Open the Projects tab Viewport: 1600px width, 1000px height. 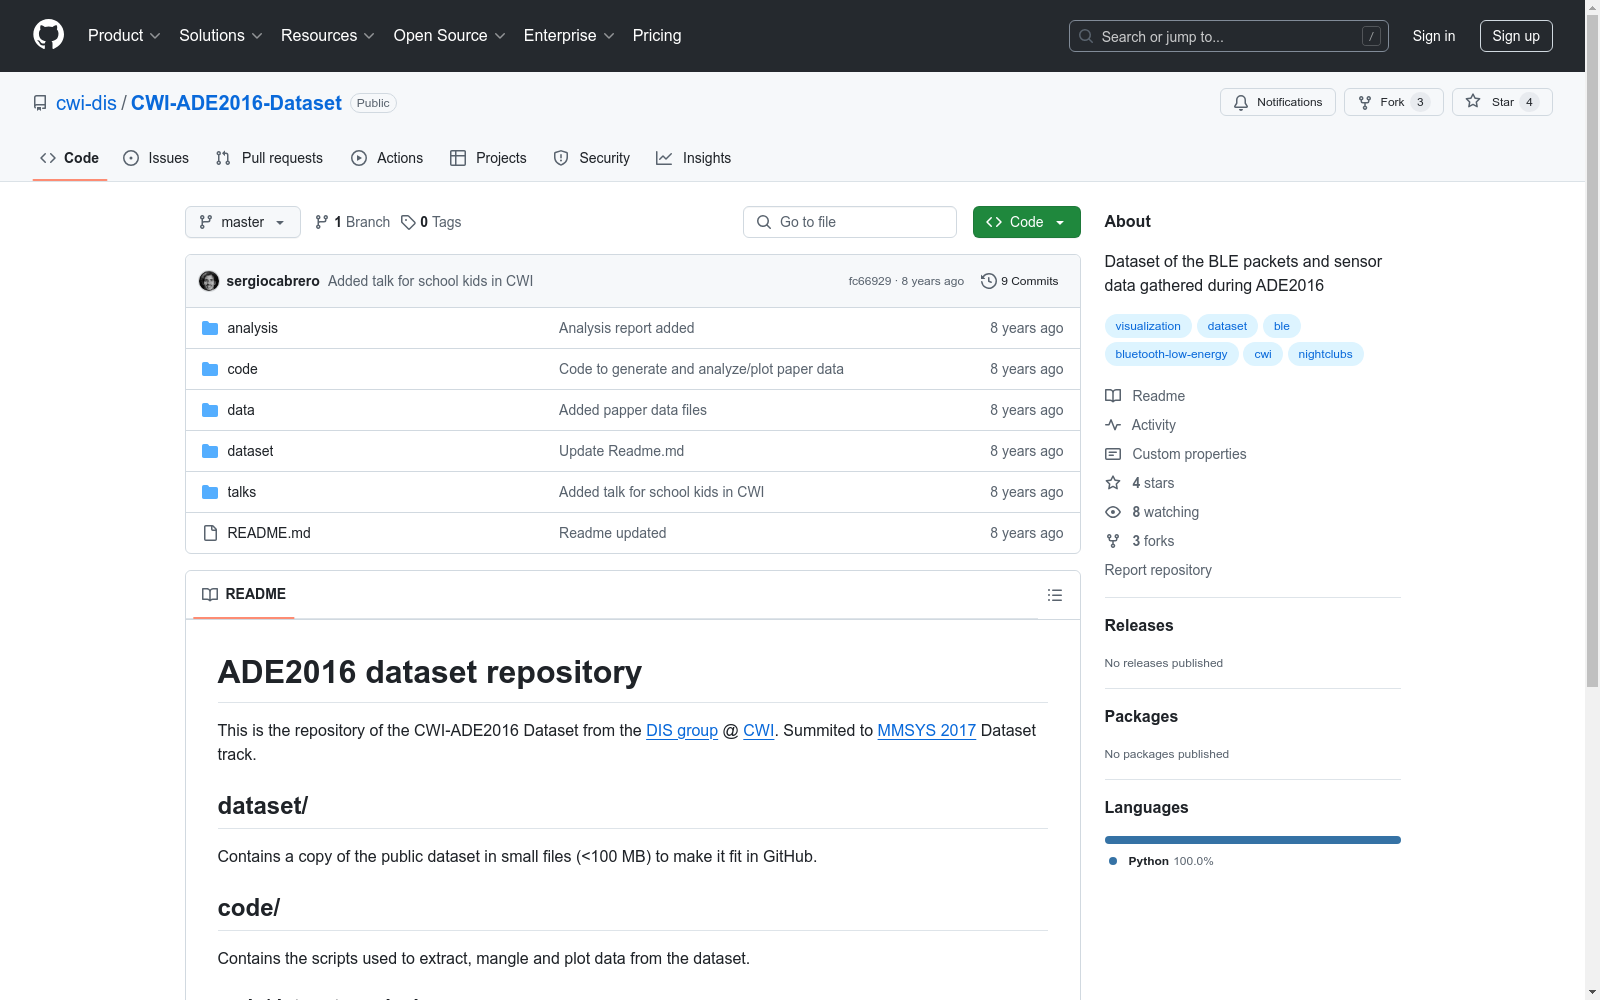coord(488,158)
